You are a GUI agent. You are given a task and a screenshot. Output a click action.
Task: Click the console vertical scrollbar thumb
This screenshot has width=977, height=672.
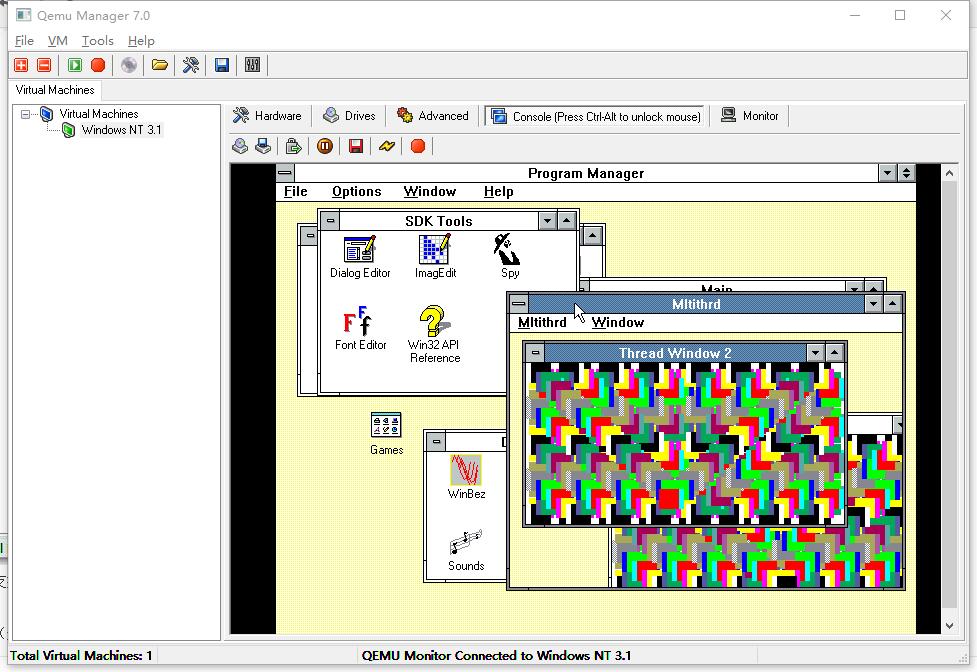[x=949, y=394]
